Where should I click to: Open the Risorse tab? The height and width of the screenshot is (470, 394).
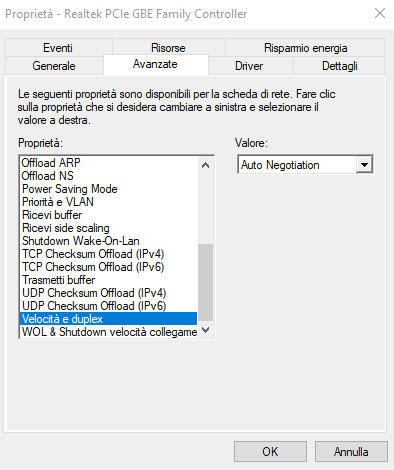point(168,48)
